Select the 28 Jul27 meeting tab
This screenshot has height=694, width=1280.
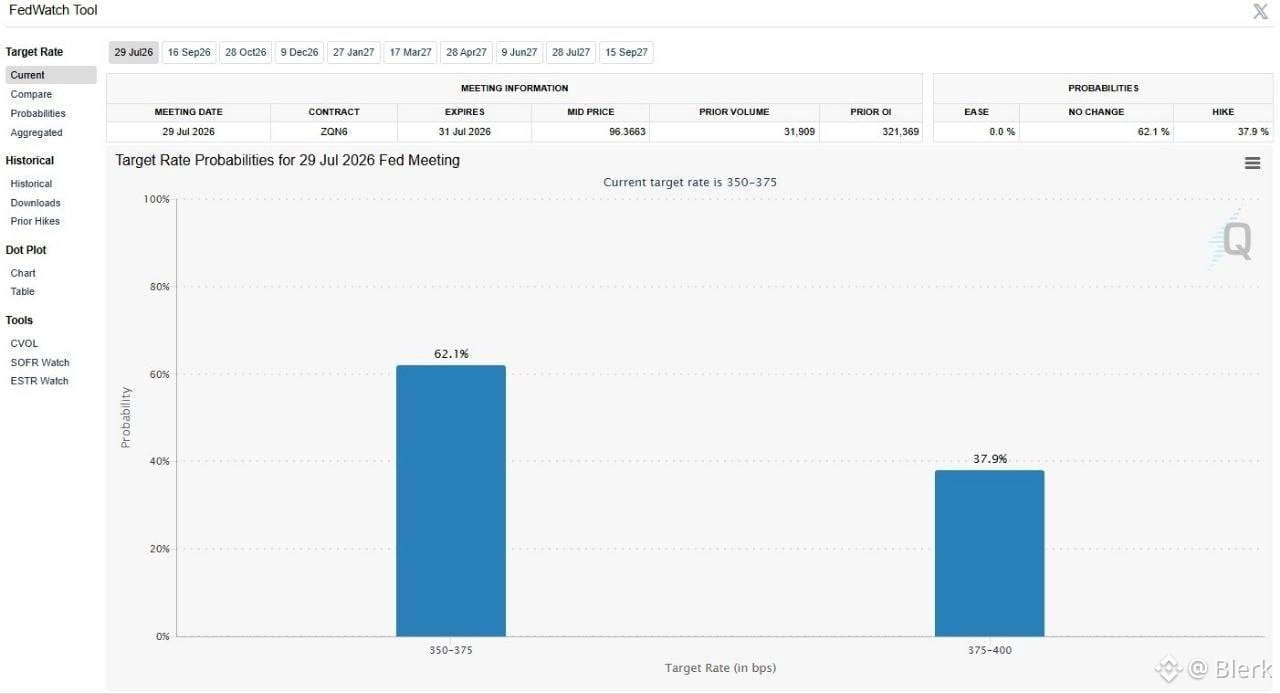tap(572, 52)
